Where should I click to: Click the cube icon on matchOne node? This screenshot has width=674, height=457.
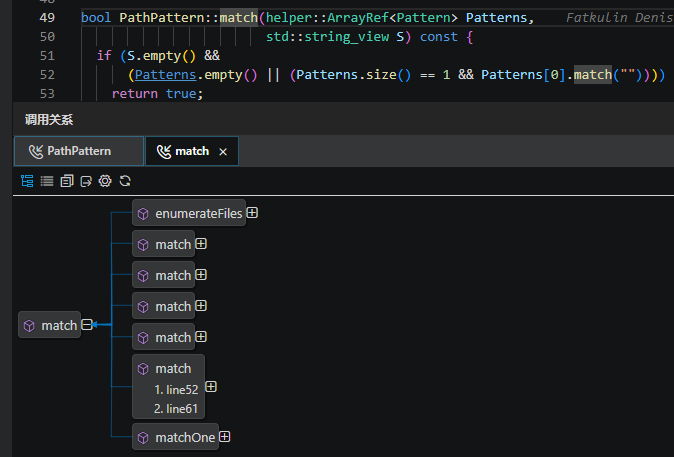(x=143, y=438)
